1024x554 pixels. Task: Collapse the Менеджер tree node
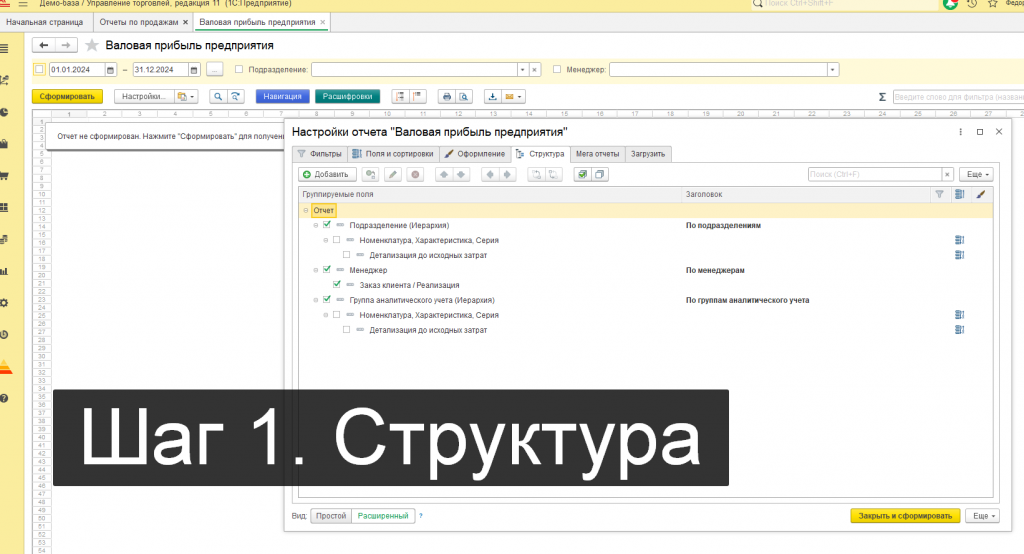point(316,270)
